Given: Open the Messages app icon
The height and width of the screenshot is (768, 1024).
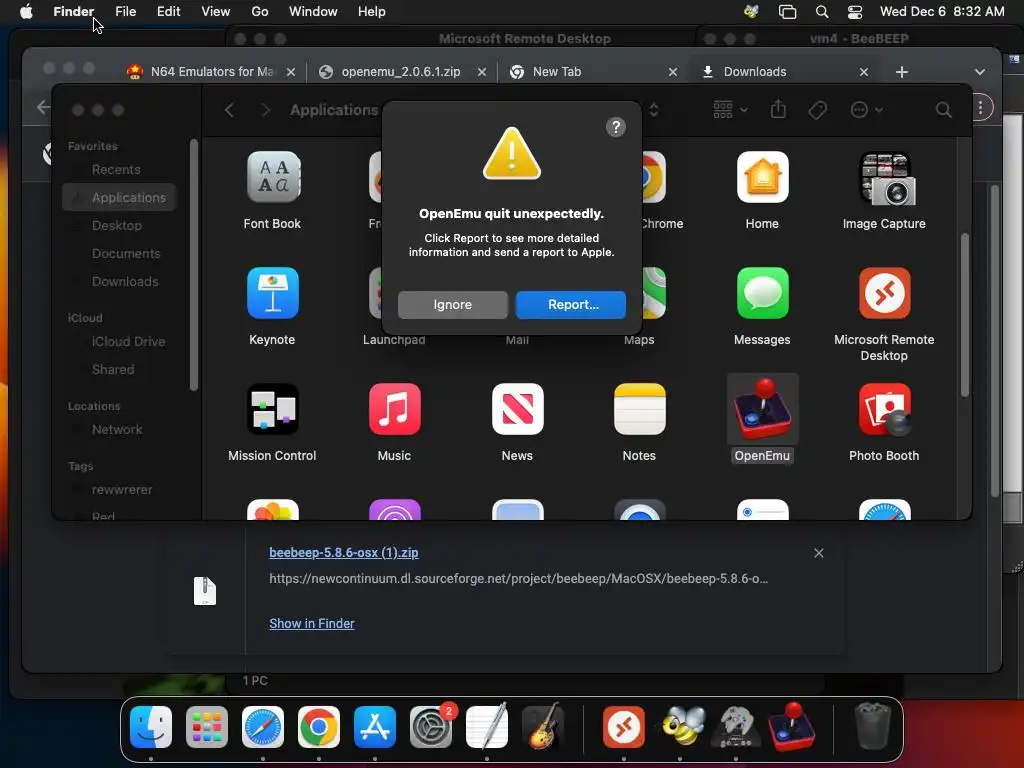Looking at the screenshot, I should click(762, 293).
